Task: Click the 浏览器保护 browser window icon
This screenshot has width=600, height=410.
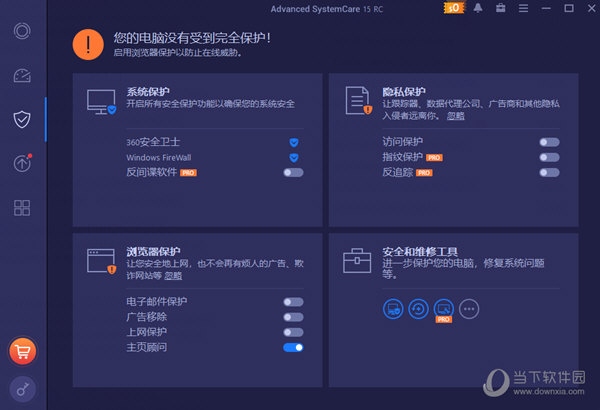Action: pos(101,261)
